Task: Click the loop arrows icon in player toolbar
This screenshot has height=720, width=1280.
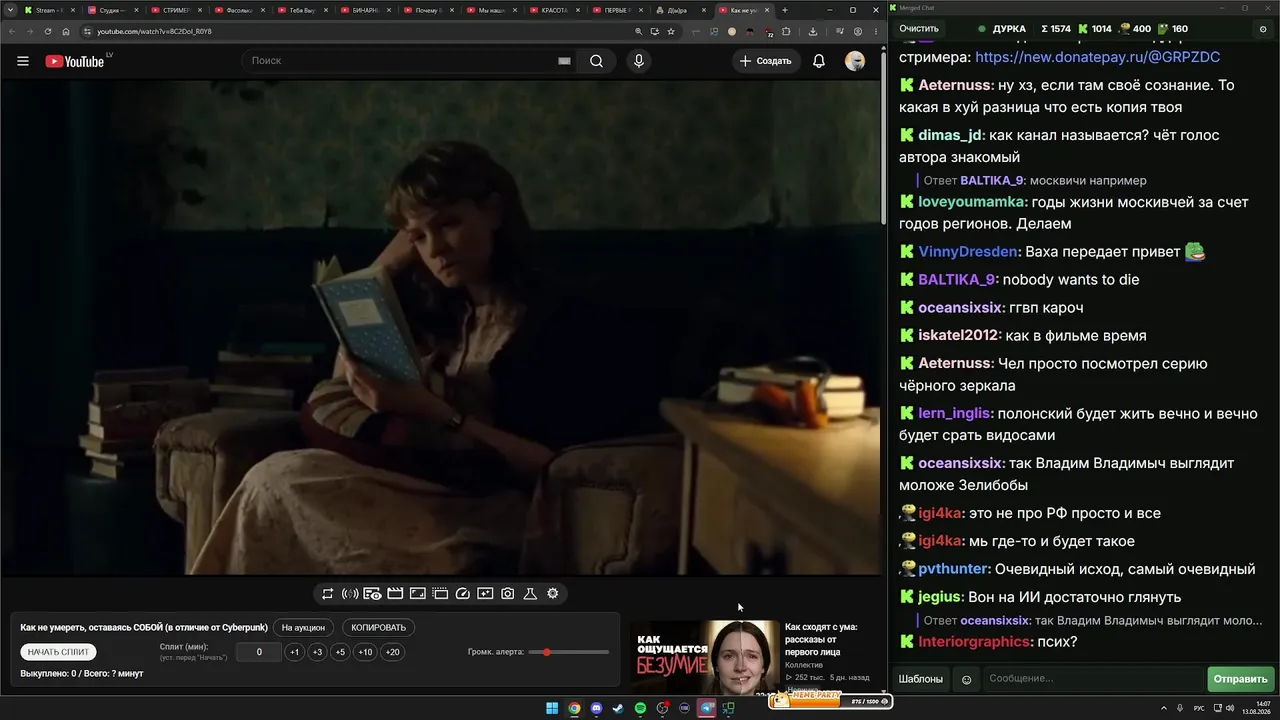Action: point(327,594)
